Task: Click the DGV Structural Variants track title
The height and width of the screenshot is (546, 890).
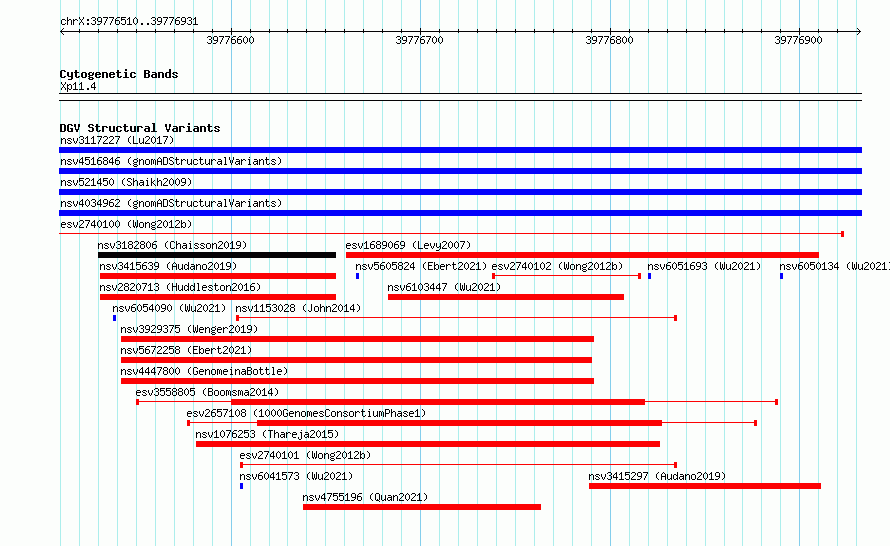Action: pyautogui.click(x=140, y=128)
